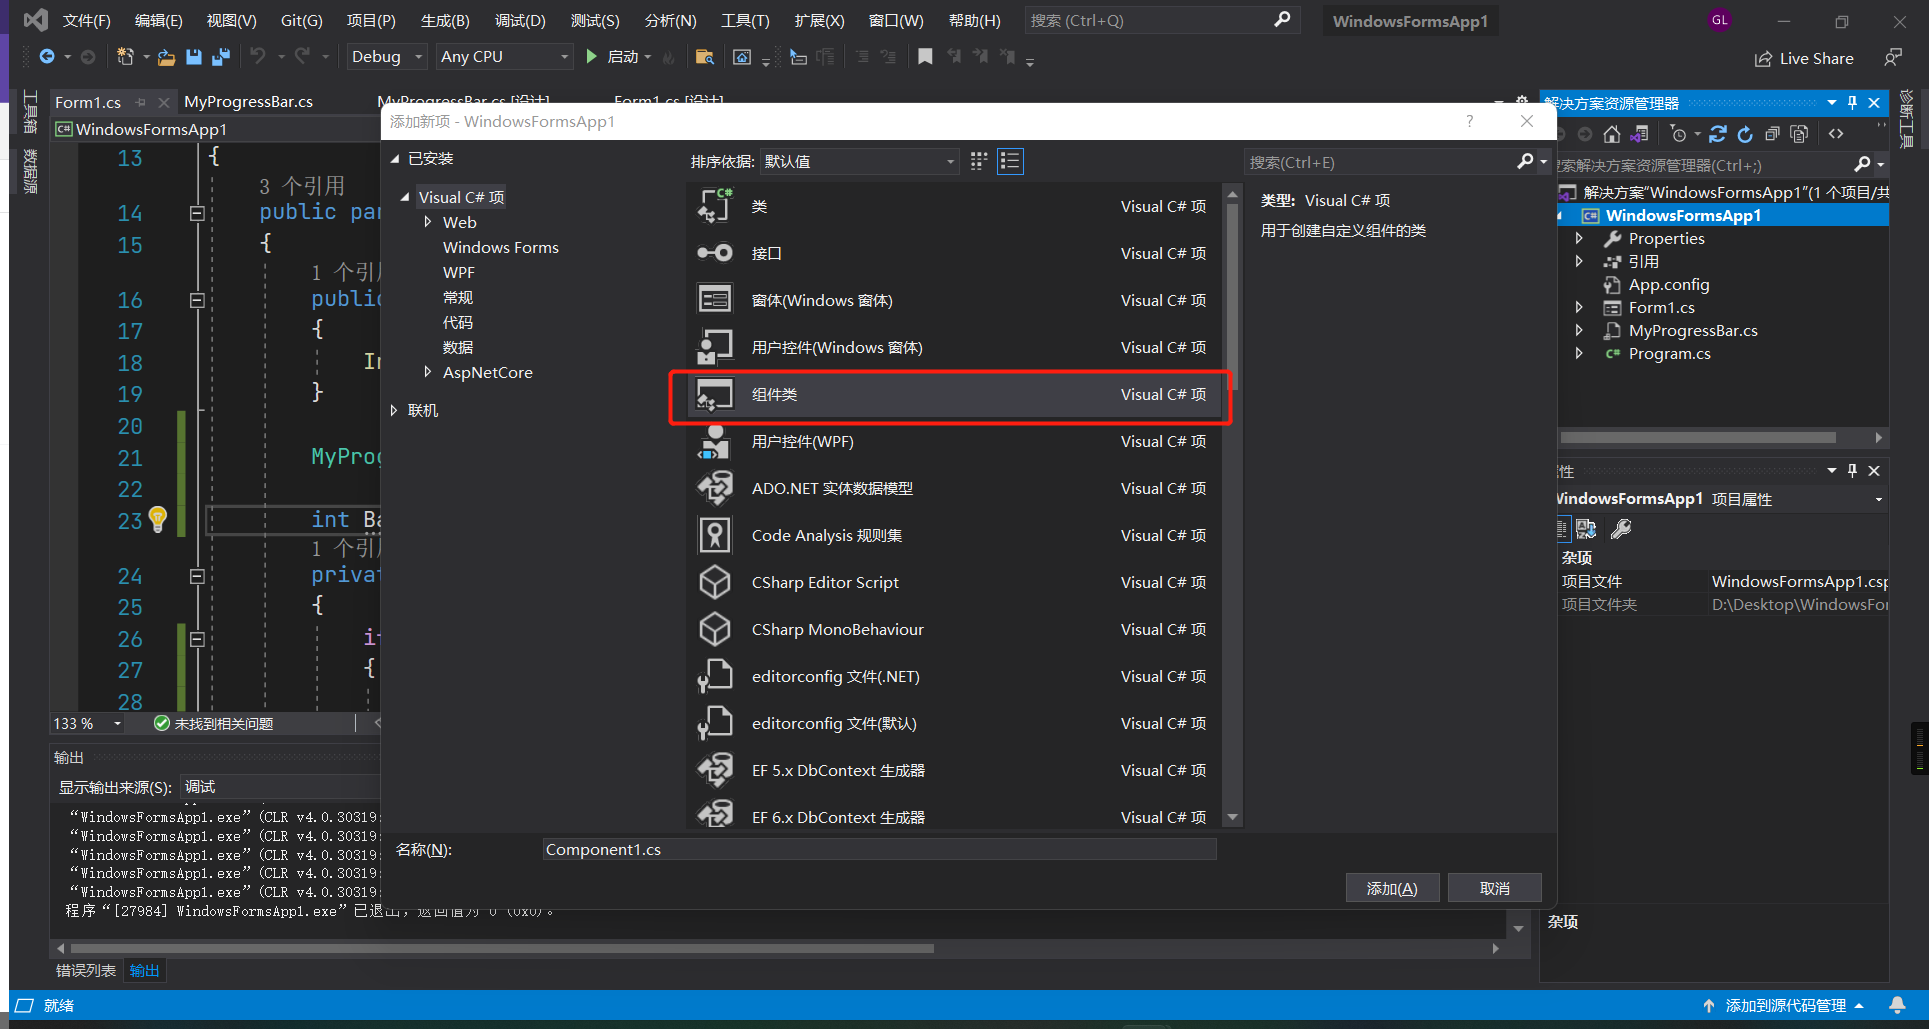Switch dialog to medium icons view

pos(979,161)
